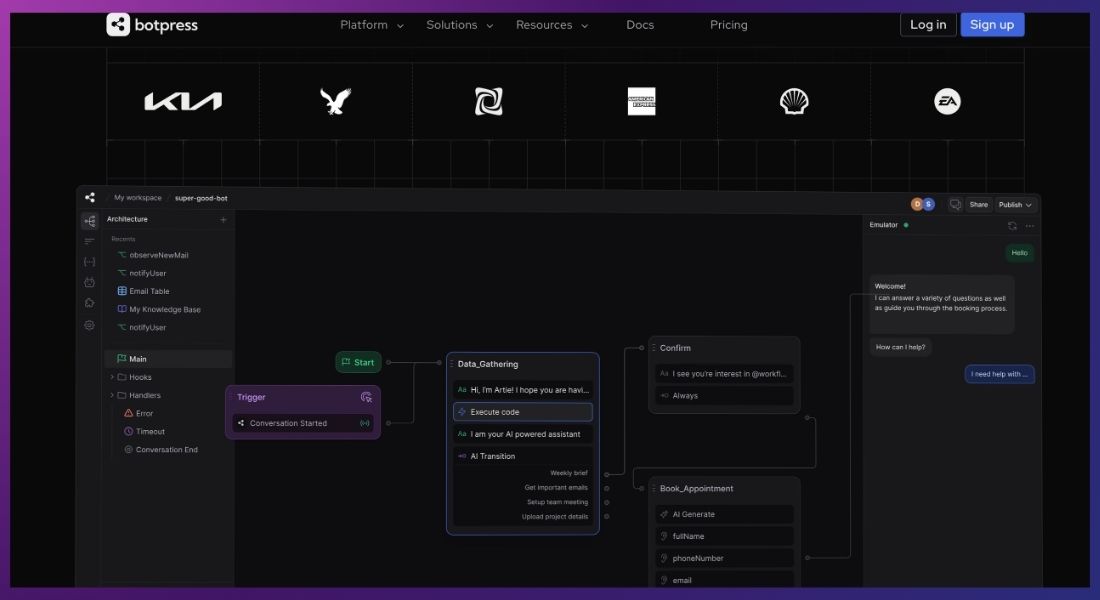Add item with Architecture plus icon
Screen dimensions: 1100x600
tap(223, 220)
